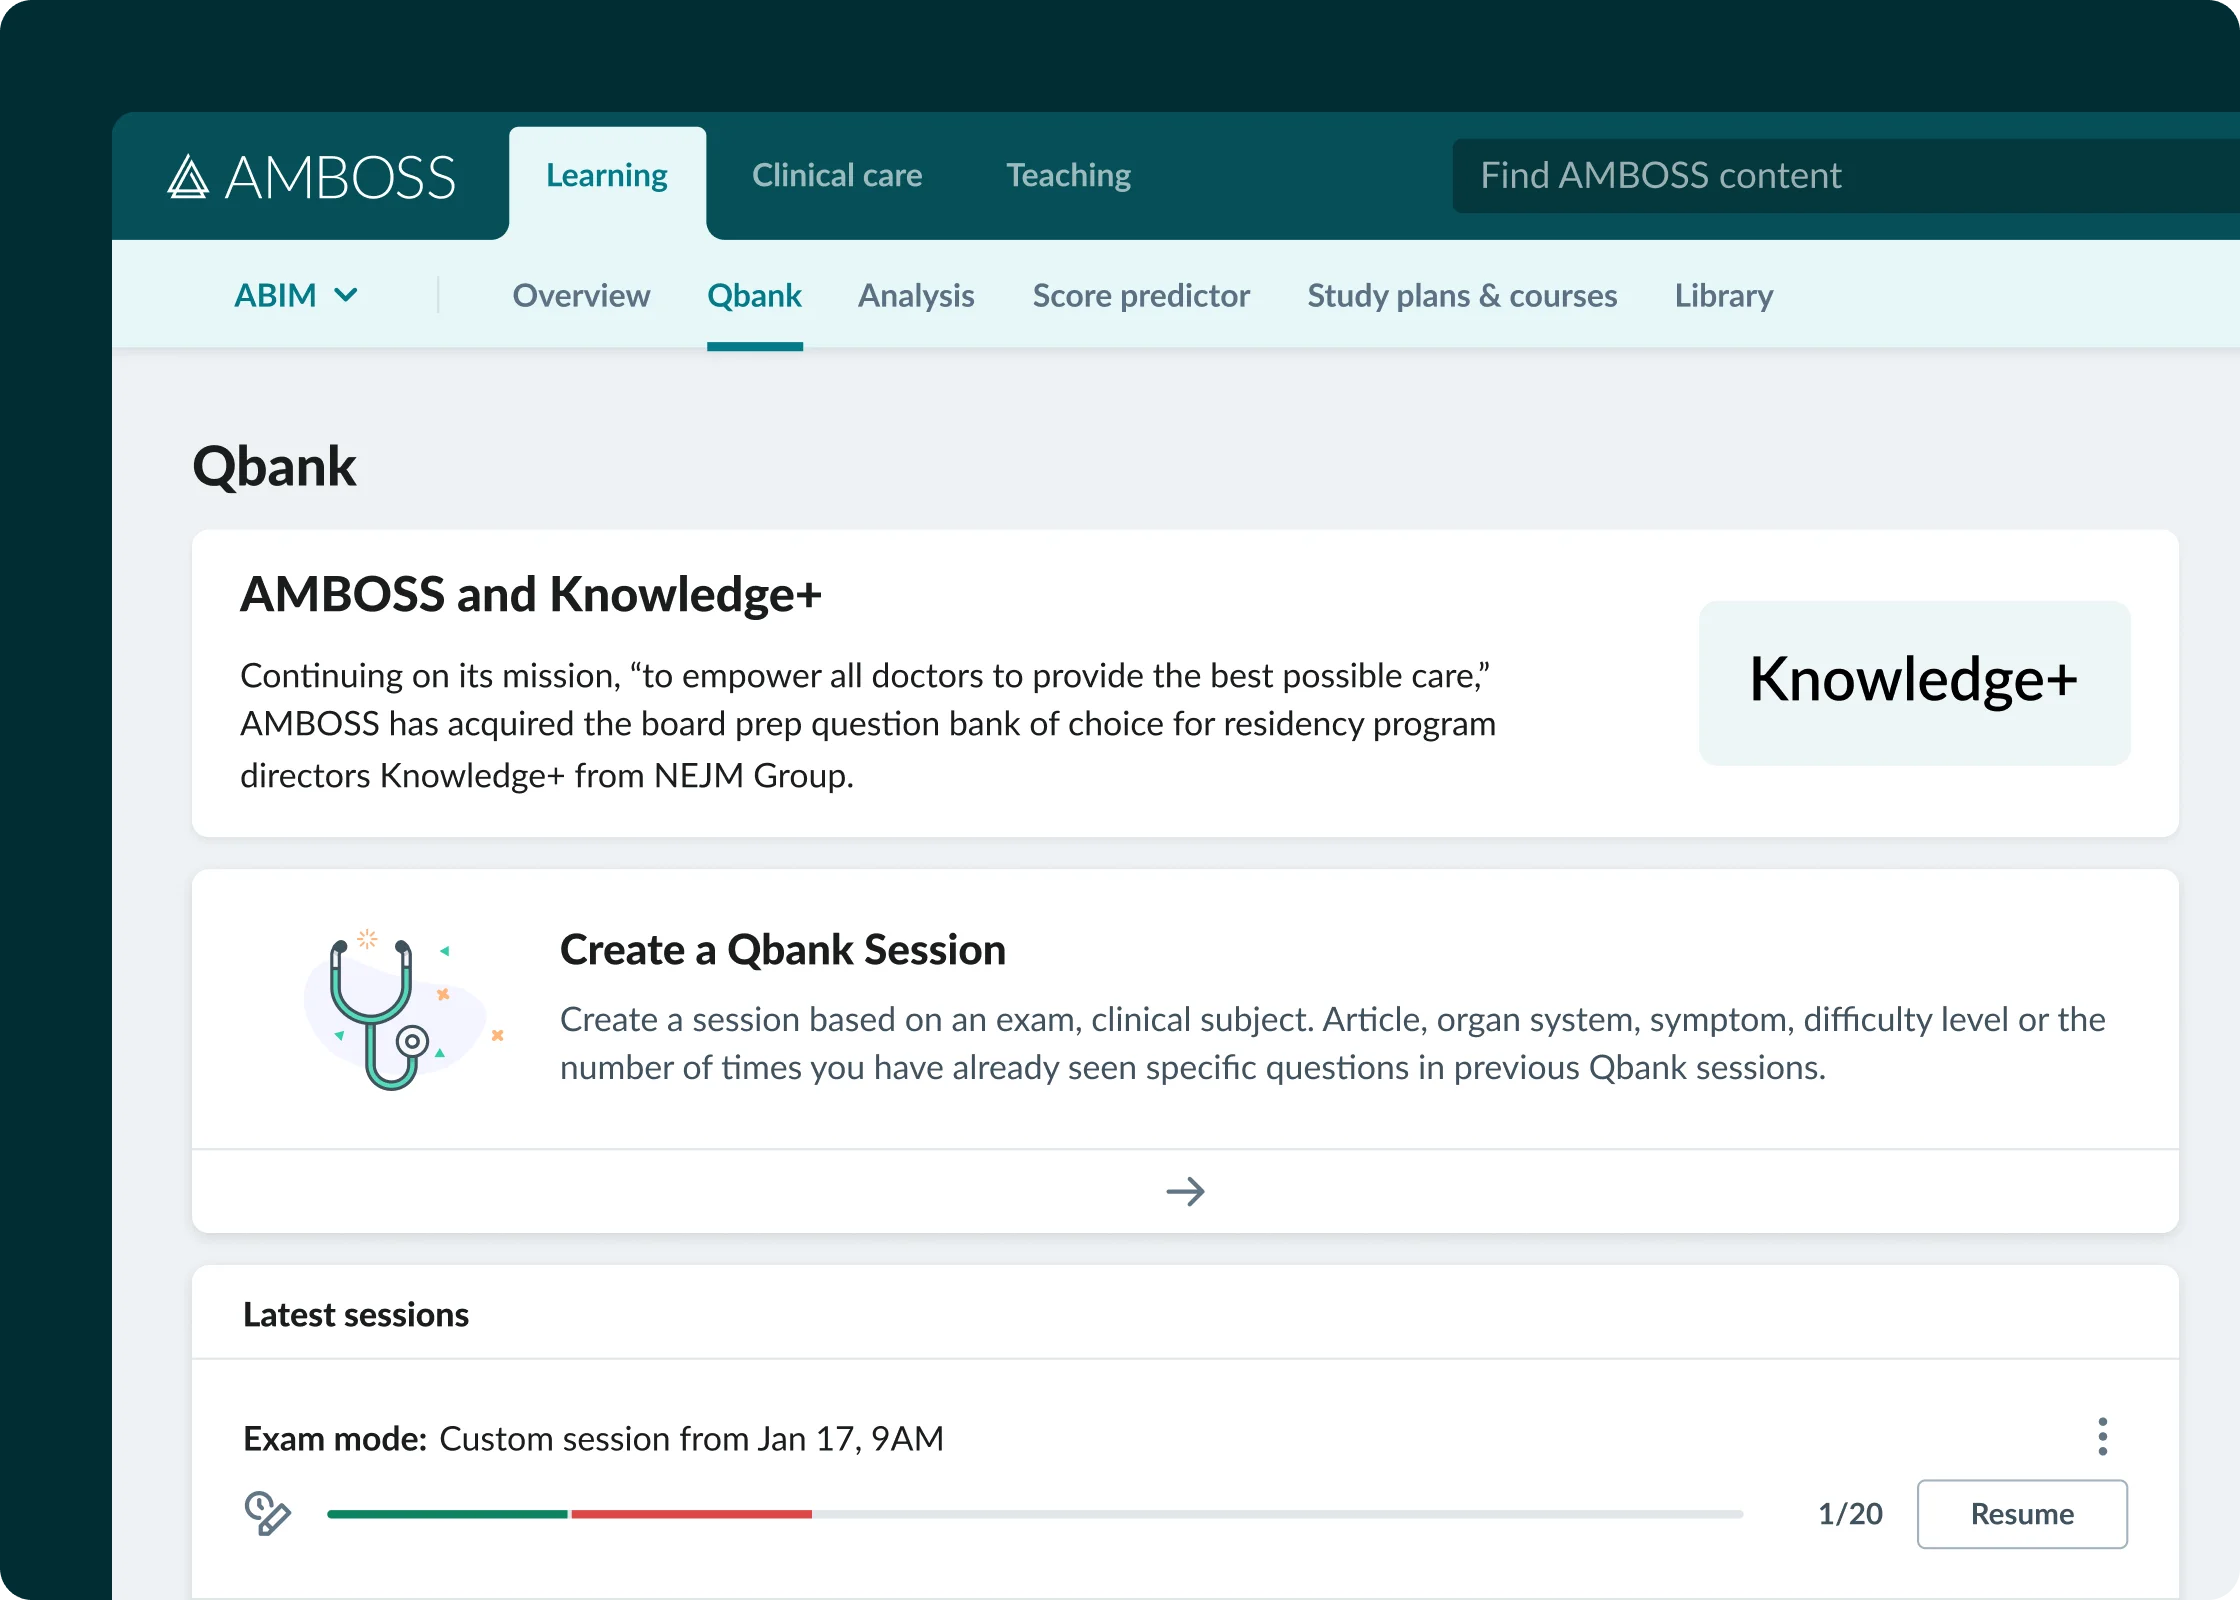Screen dimensions: 2240x1600
Task: Switch to the Learning tab
Action: coord(607,176)
